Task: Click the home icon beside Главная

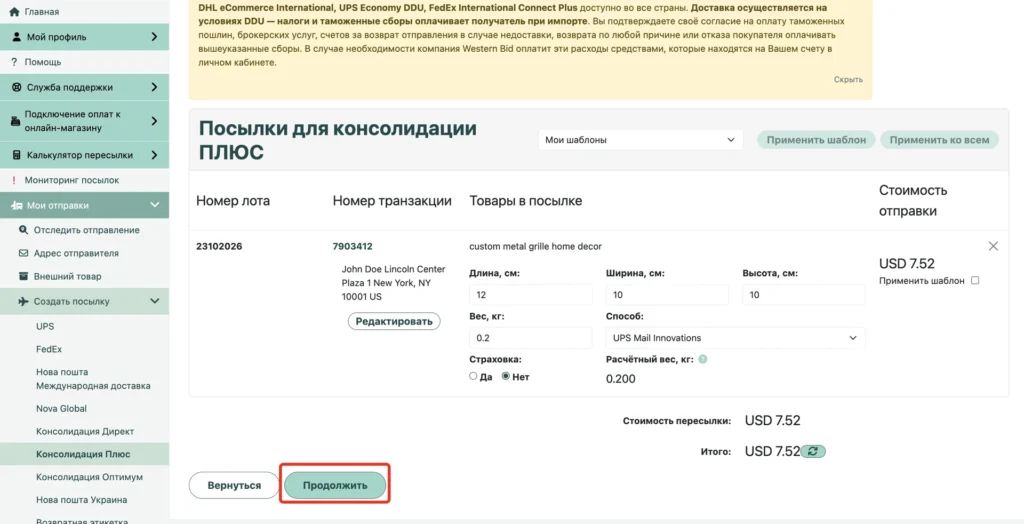Action: (x=15, y=12)
